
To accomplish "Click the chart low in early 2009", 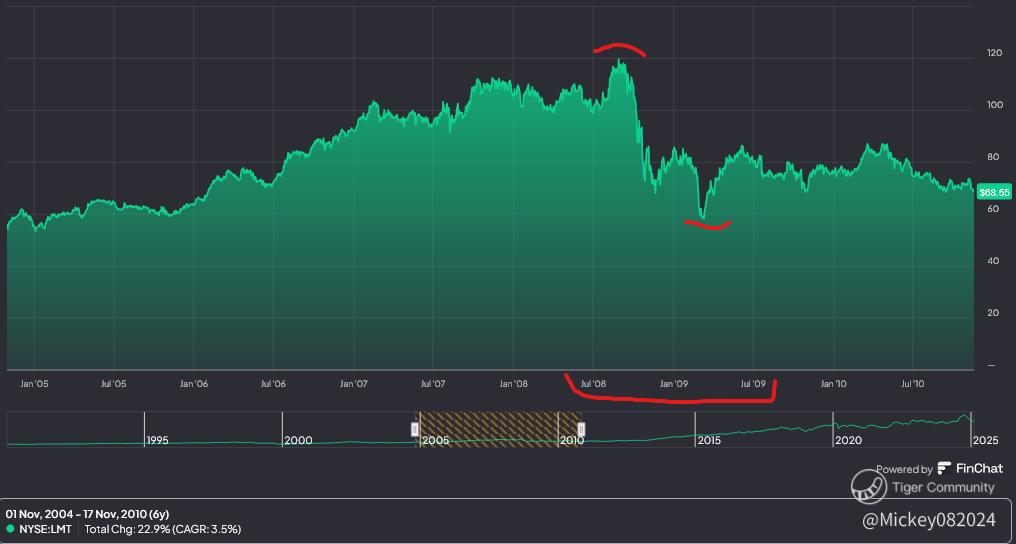I will tap(703, 218).
